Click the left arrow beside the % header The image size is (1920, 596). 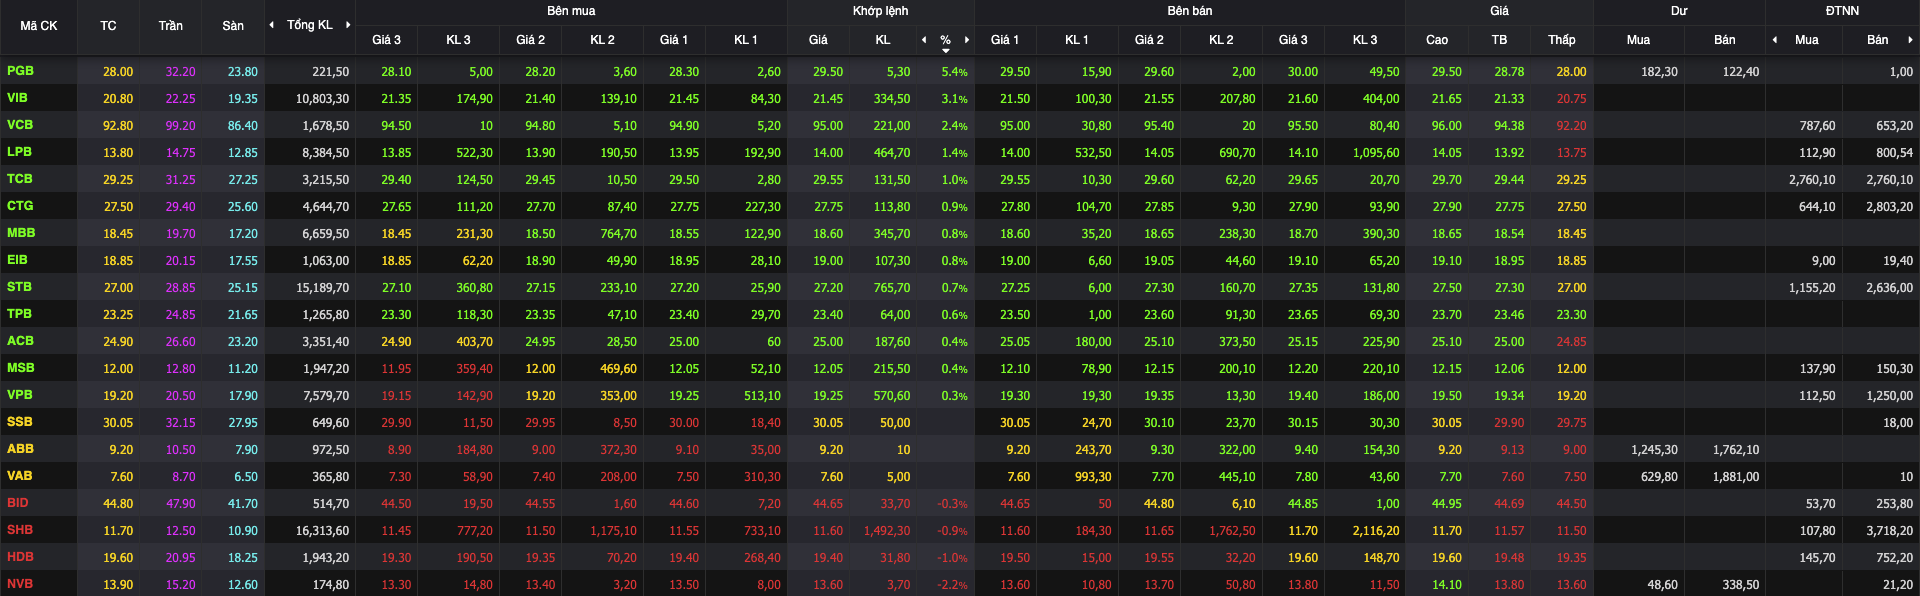pos(924,40)
